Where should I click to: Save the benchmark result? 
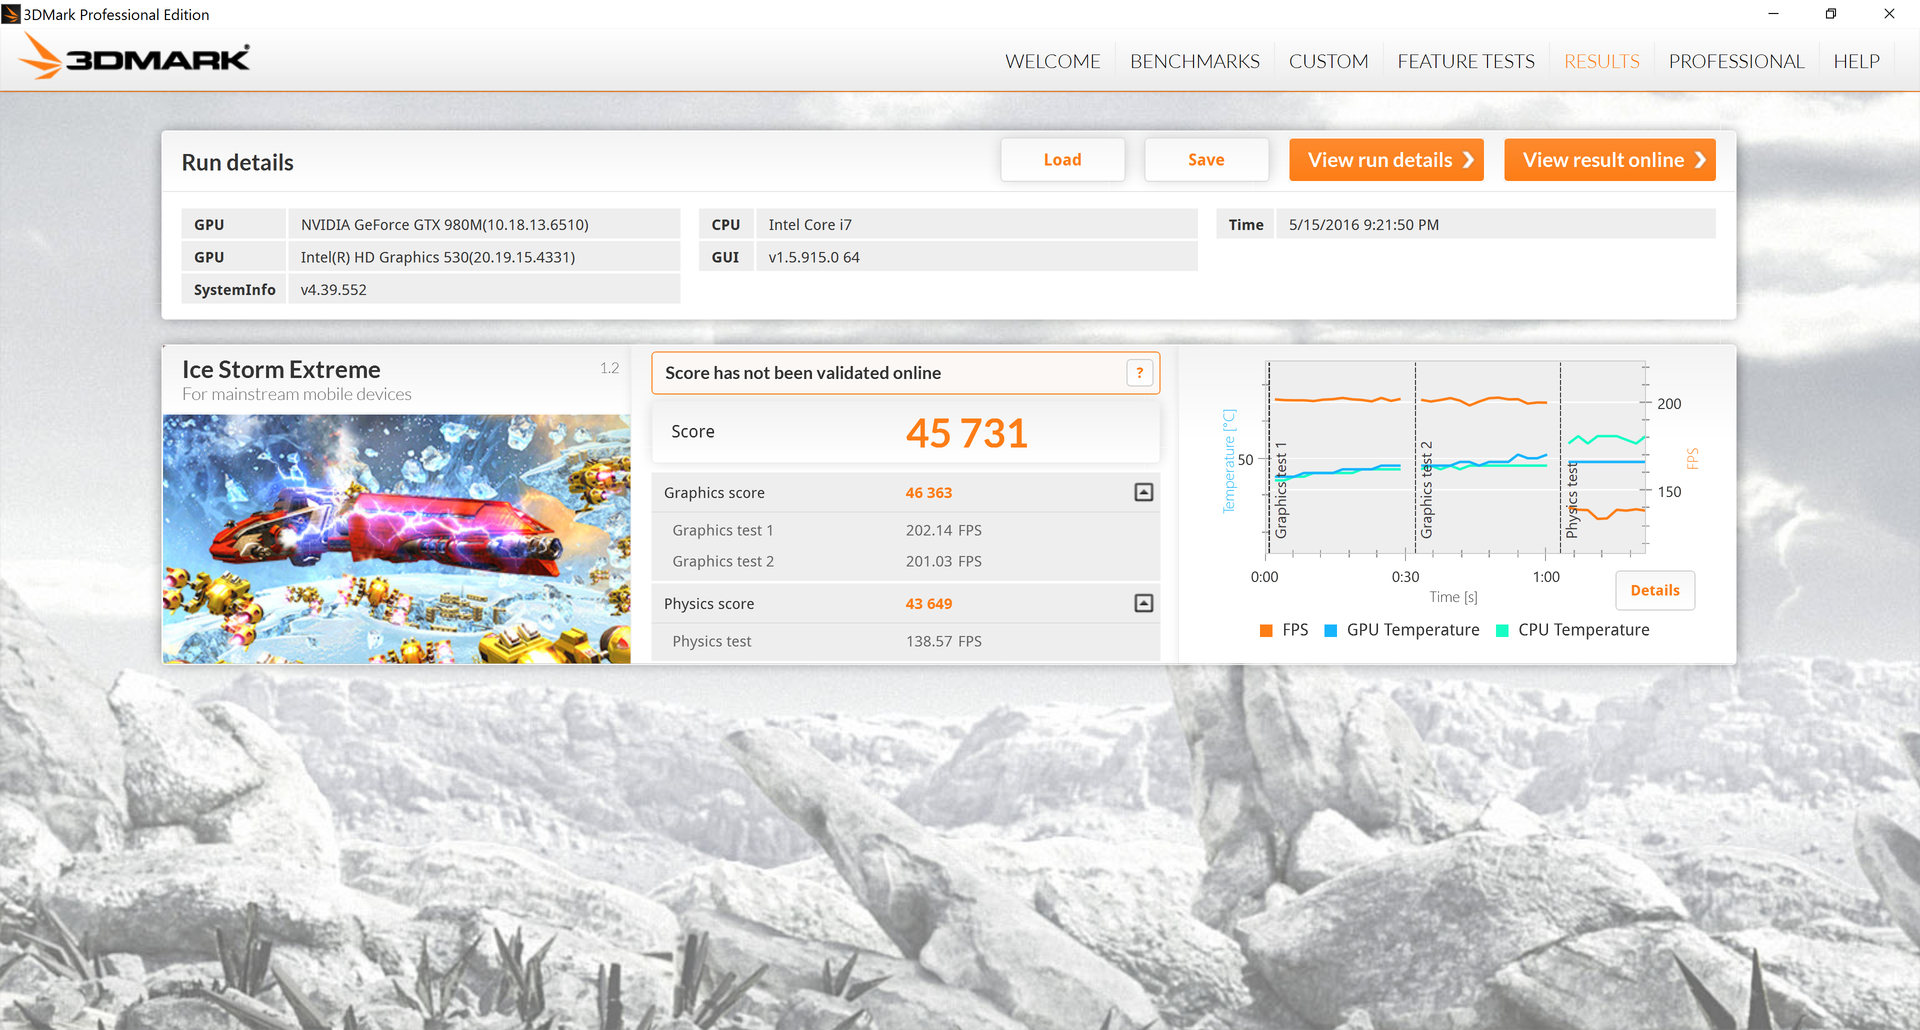tap(1206, 160)
